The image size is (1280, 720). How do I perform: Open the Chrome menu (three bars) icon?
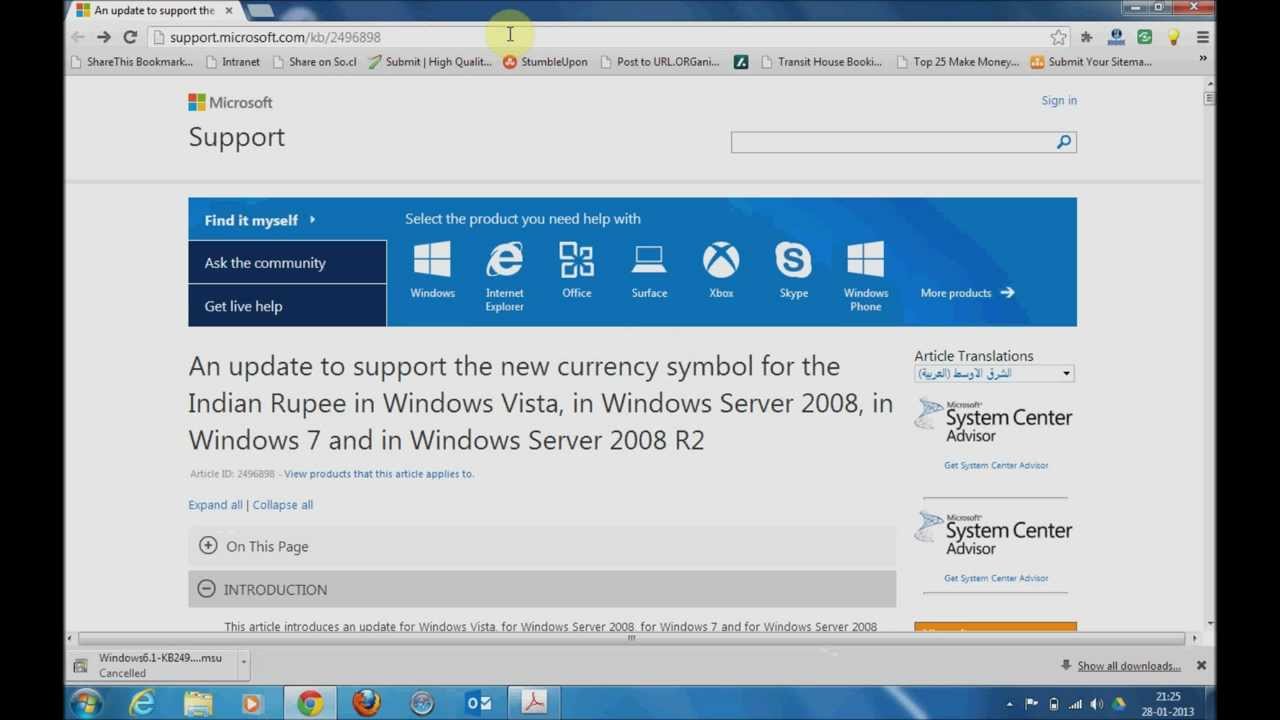coord(1203,37)
